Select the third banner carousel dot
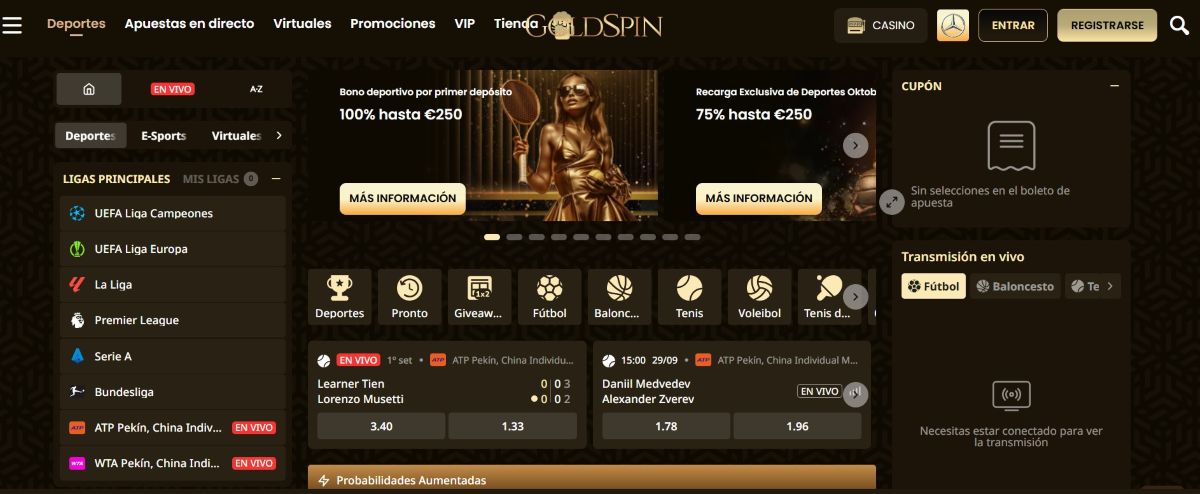This screenshot has width=1200, height=494. click(536, 237)
